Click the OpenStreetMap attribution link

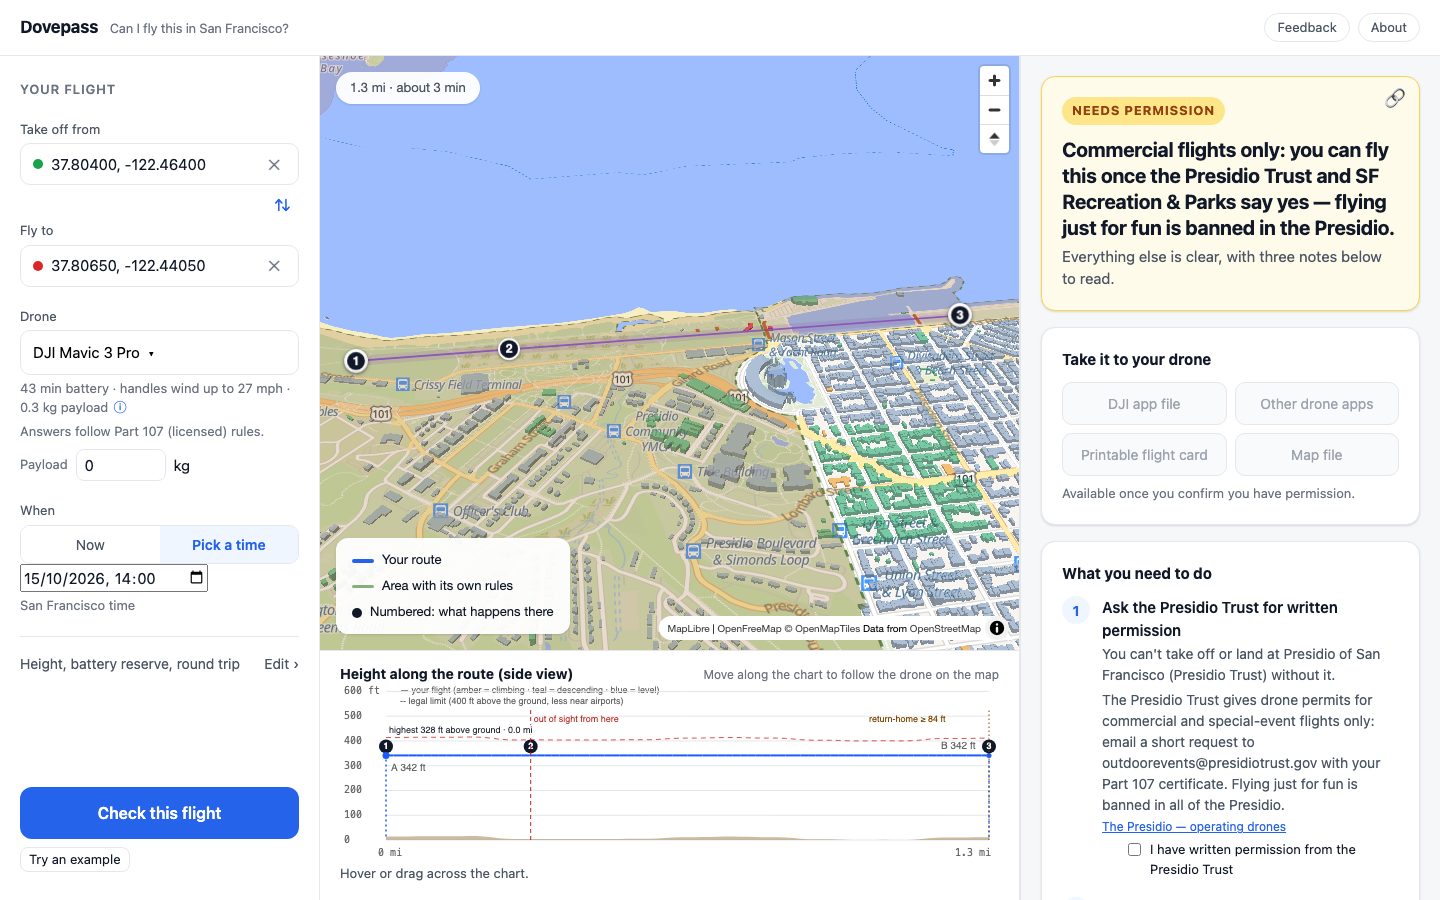click(x=945, y=629)
